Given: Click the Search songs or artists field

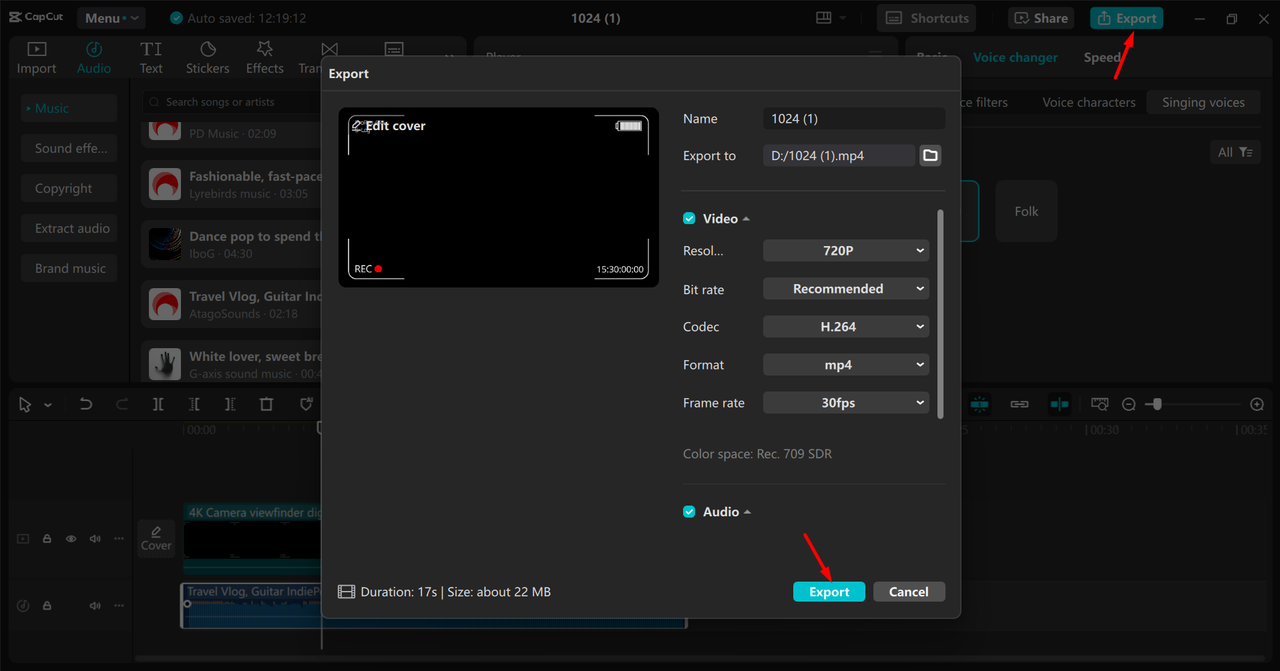Looking at the screenshot, I should pyautogui.click(x=230, y=102).
